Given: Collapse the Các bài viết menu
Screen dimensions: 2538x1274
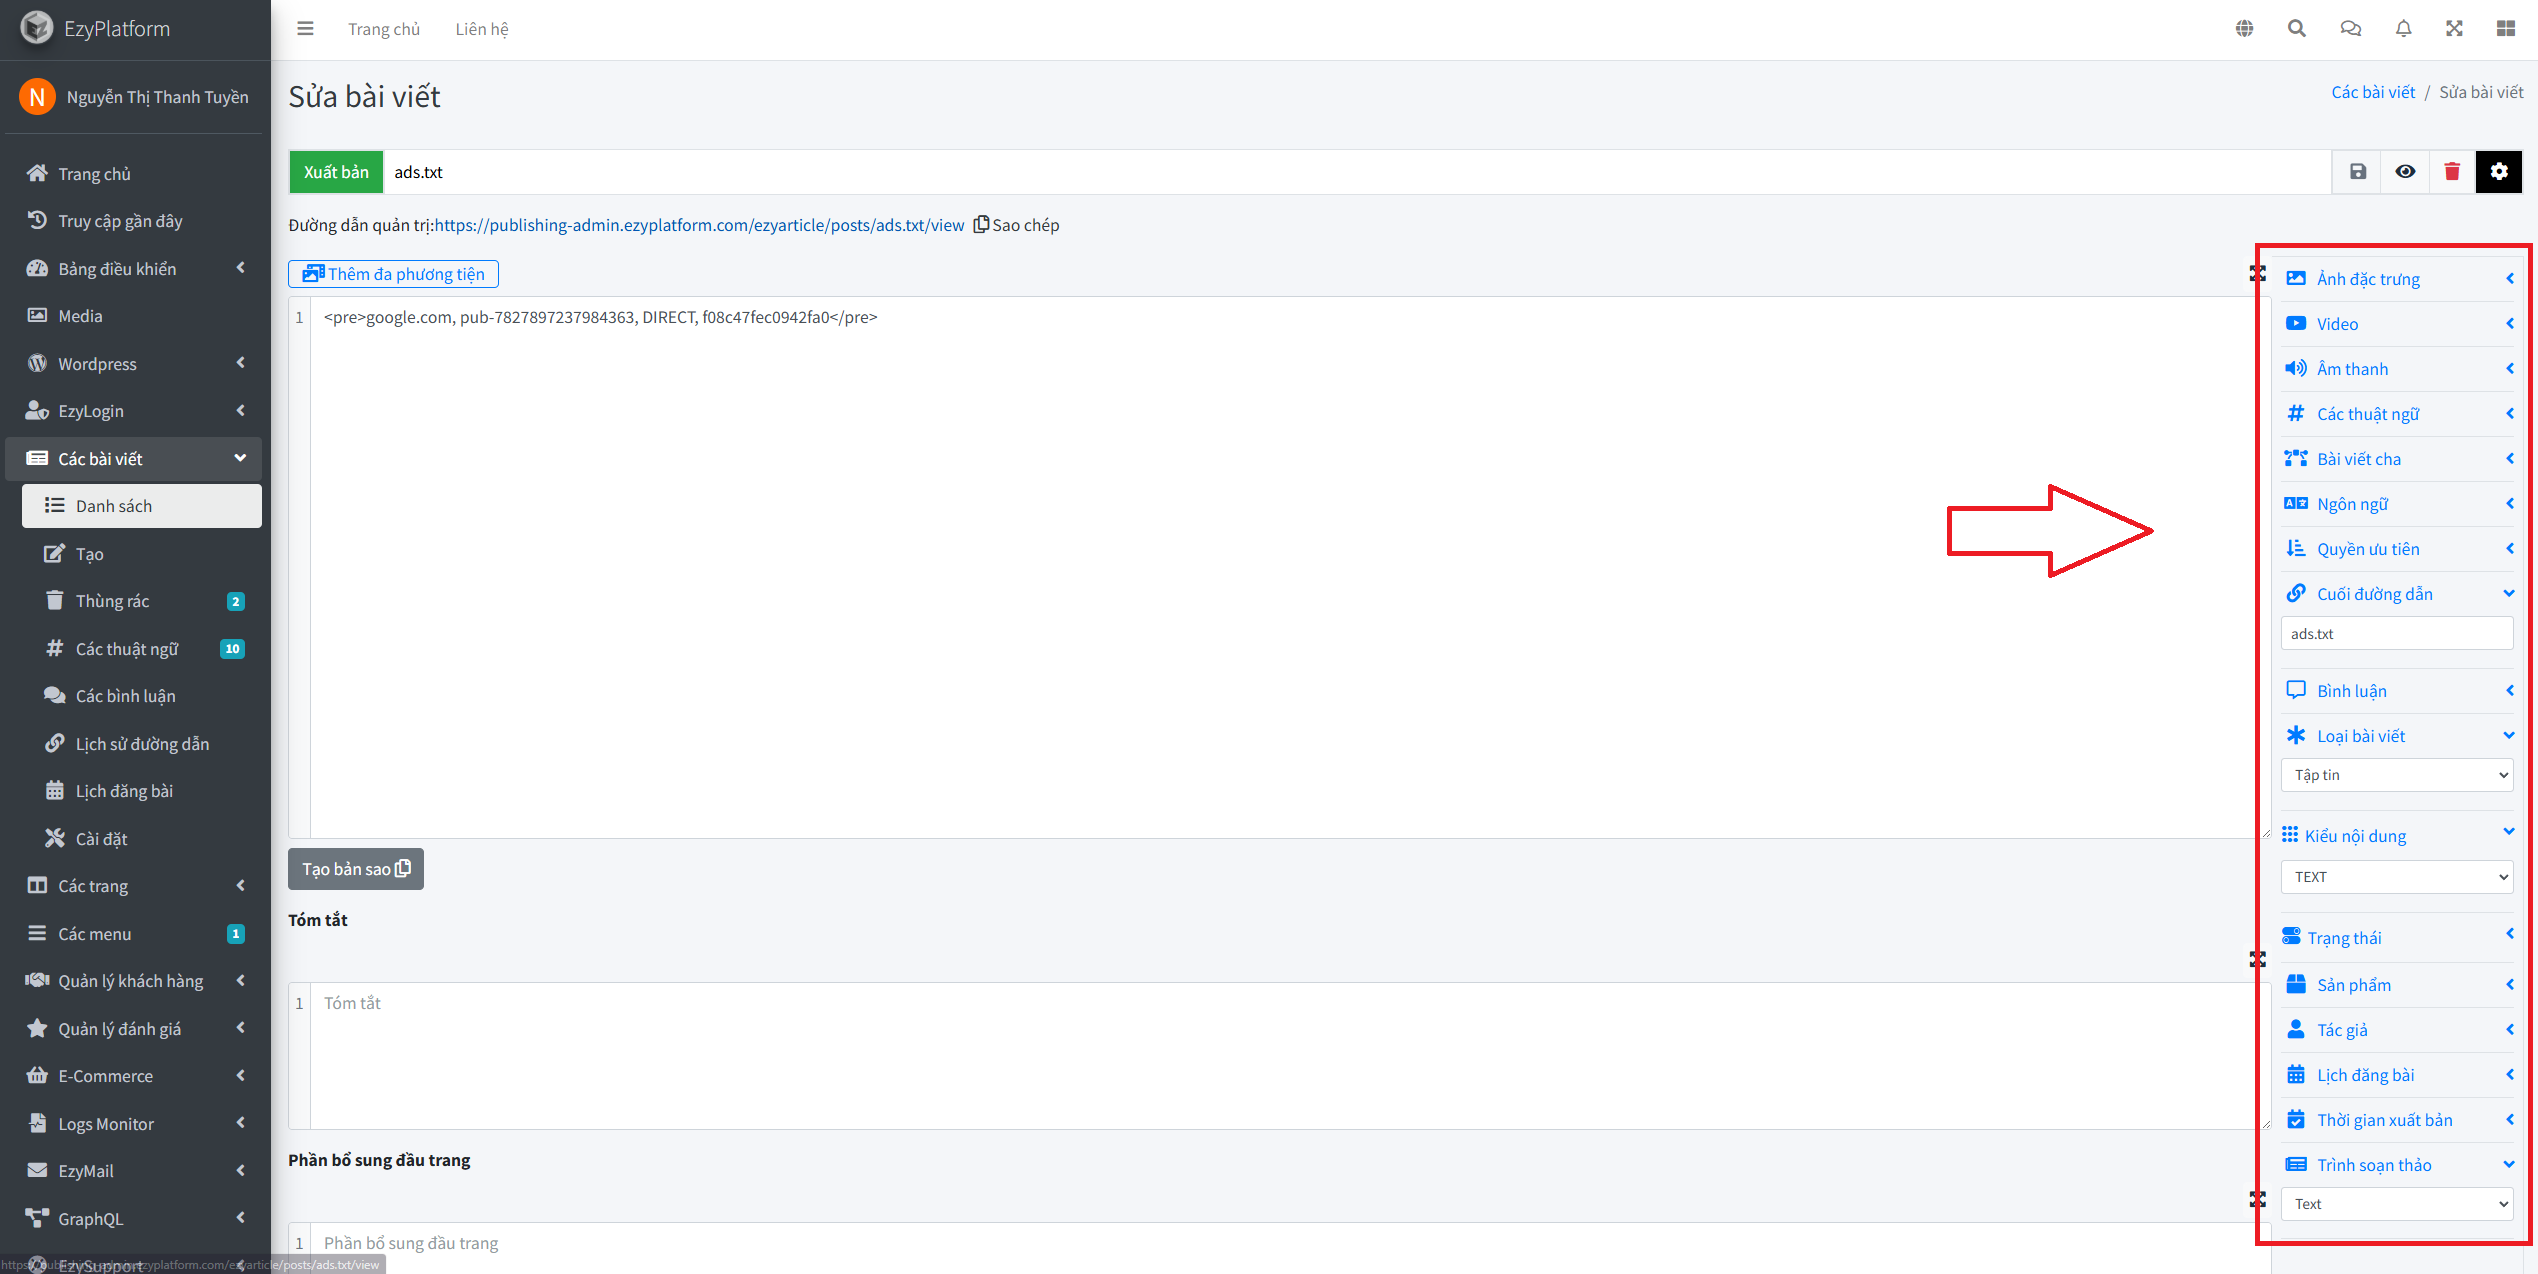Looking at the screenshot, I should 134,459.
